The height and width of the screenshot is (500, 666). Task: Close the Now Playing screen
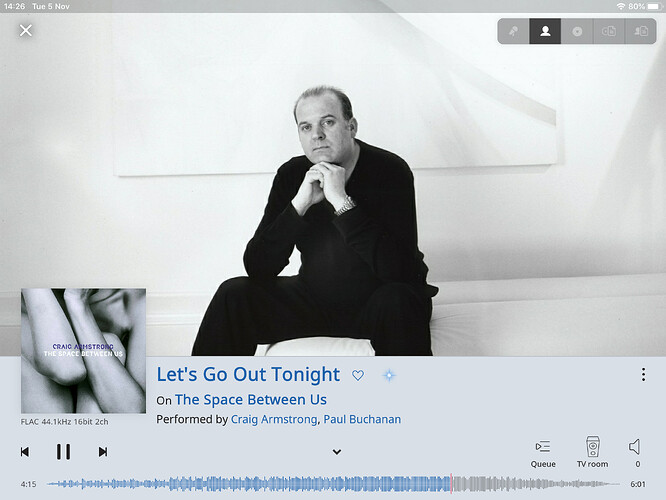tap(26, 30)
